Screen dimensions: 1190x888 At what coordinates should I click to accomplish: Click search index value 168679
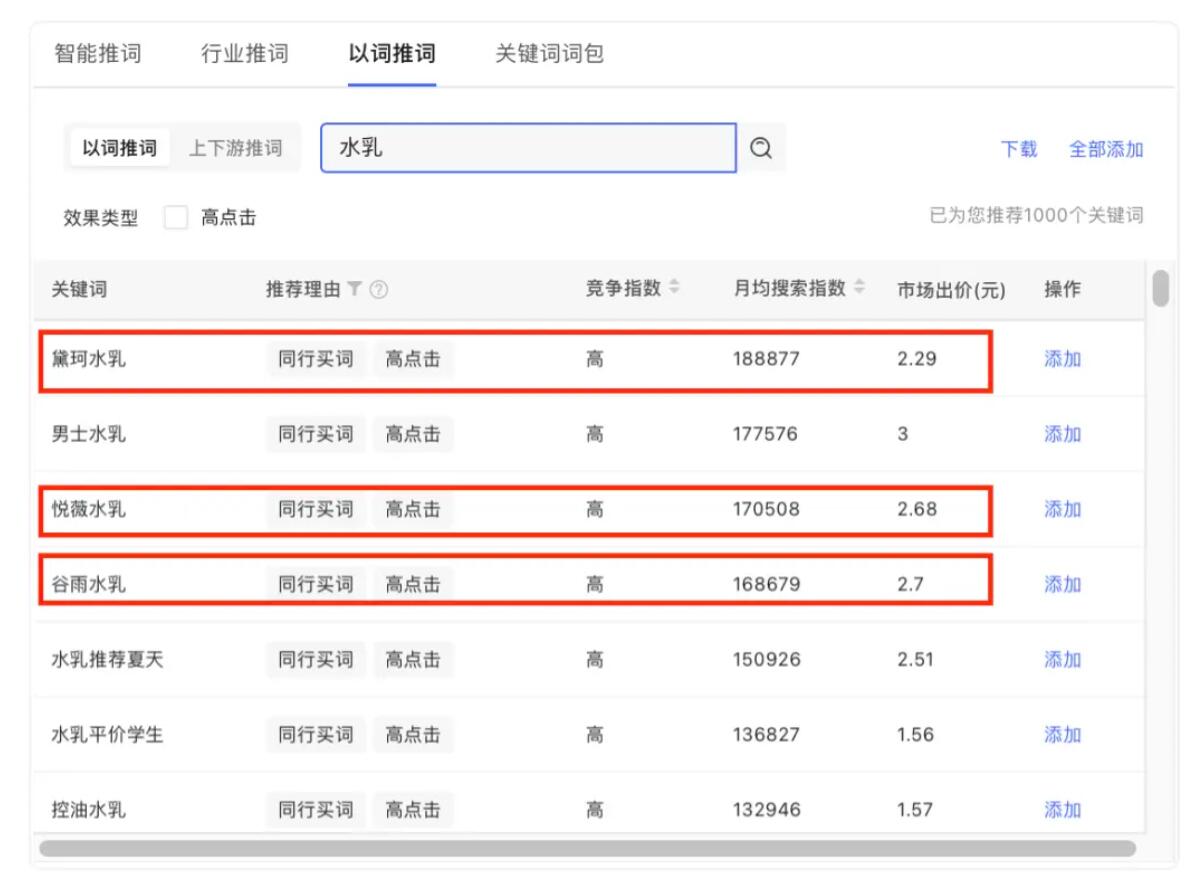pos(766,584)
